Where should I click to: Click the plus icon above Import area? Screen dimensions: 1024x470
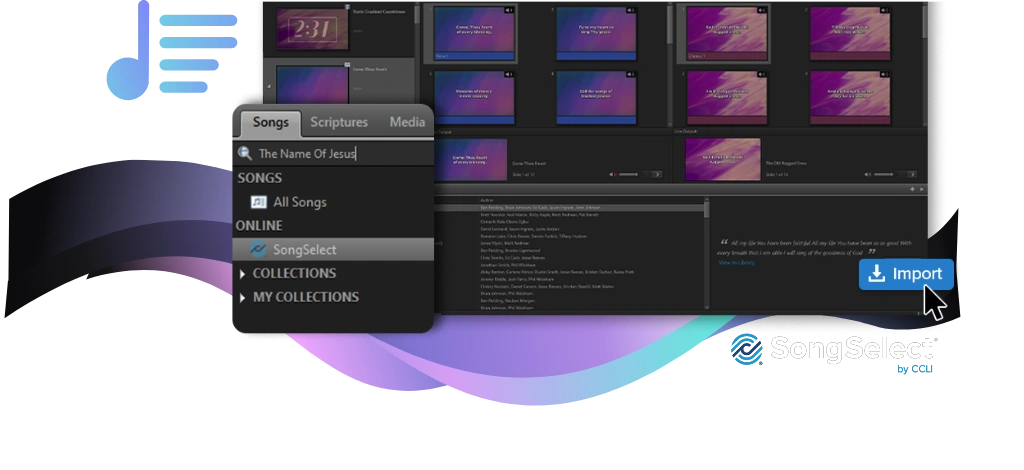pos(912,189)
